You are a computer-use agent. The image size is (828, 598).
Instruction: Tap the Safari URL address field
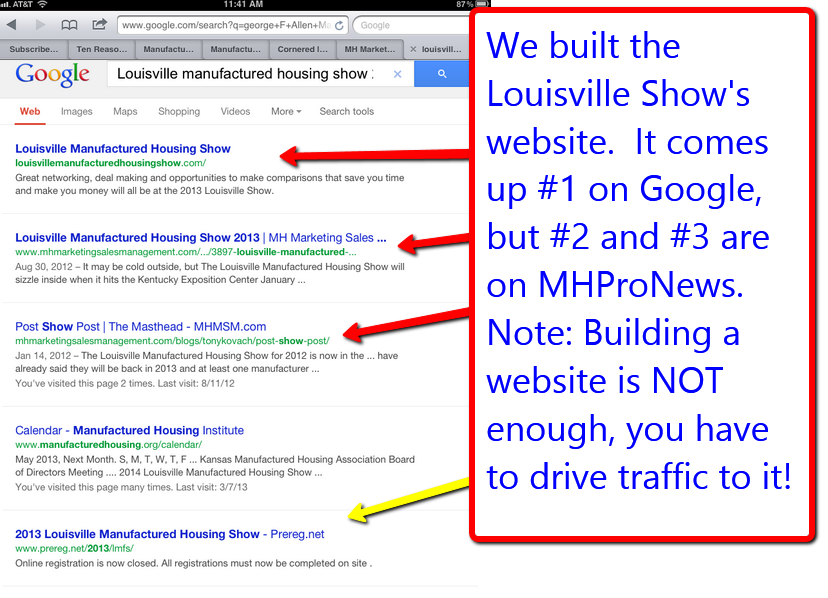(x=233, y=25)
